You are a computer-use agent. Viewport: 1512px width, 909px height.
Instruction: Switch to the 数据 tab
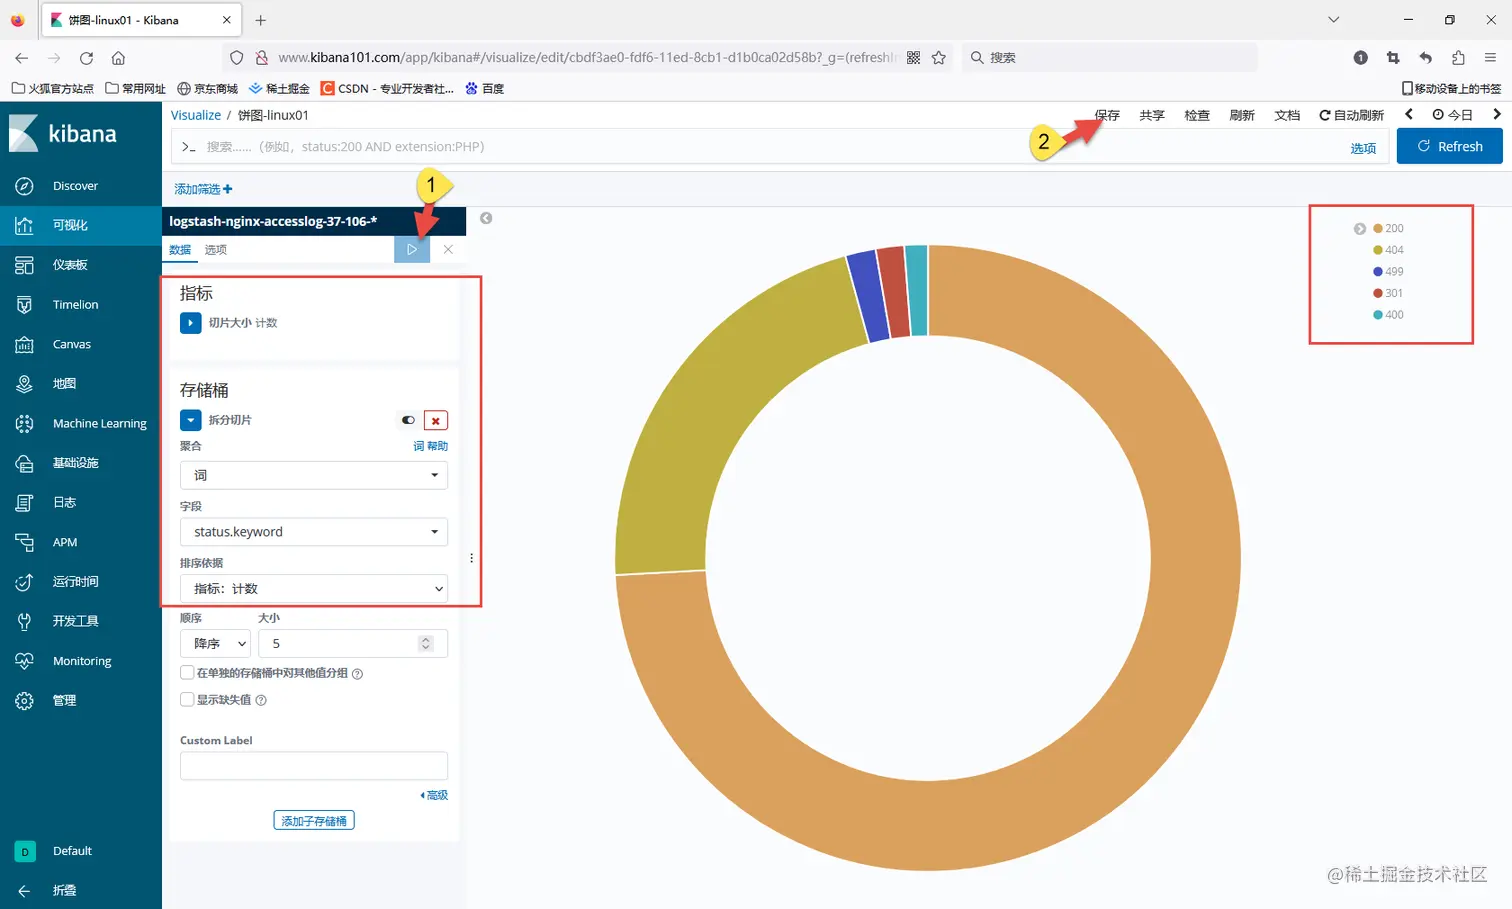(x=180, y=250)
